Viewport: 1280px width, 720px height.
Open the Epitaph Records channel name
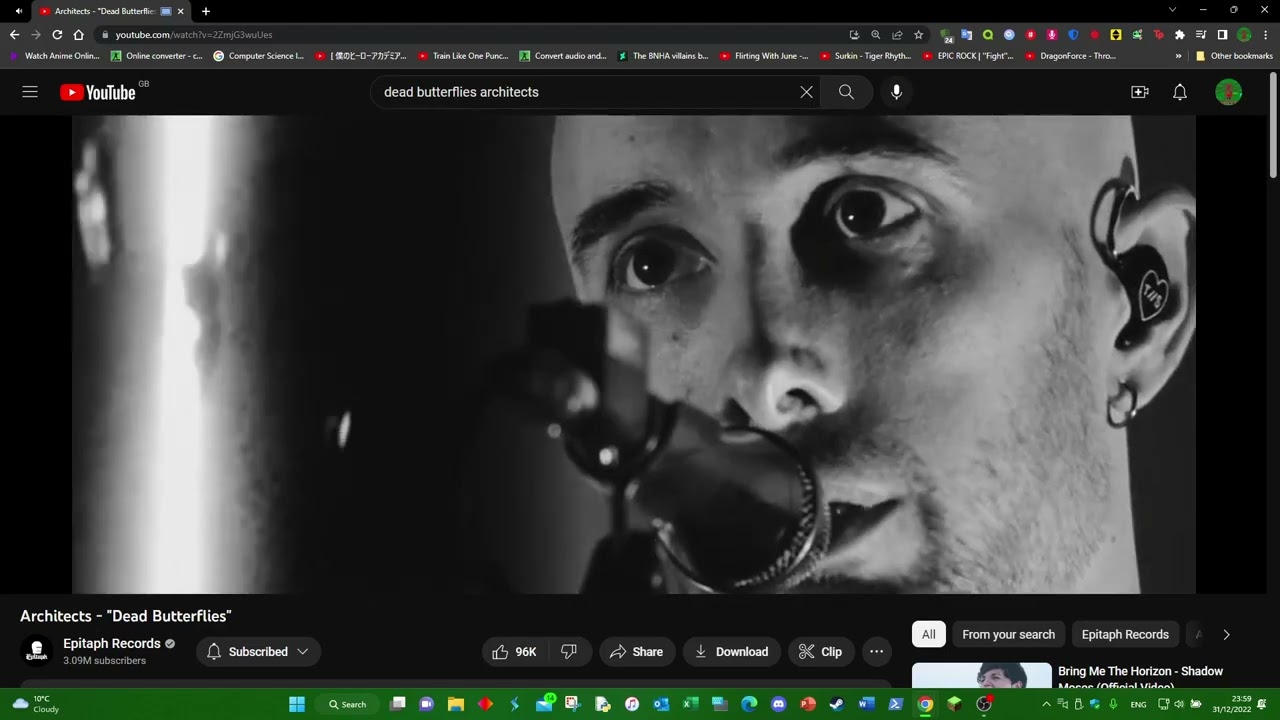click(x=112, y=643)
